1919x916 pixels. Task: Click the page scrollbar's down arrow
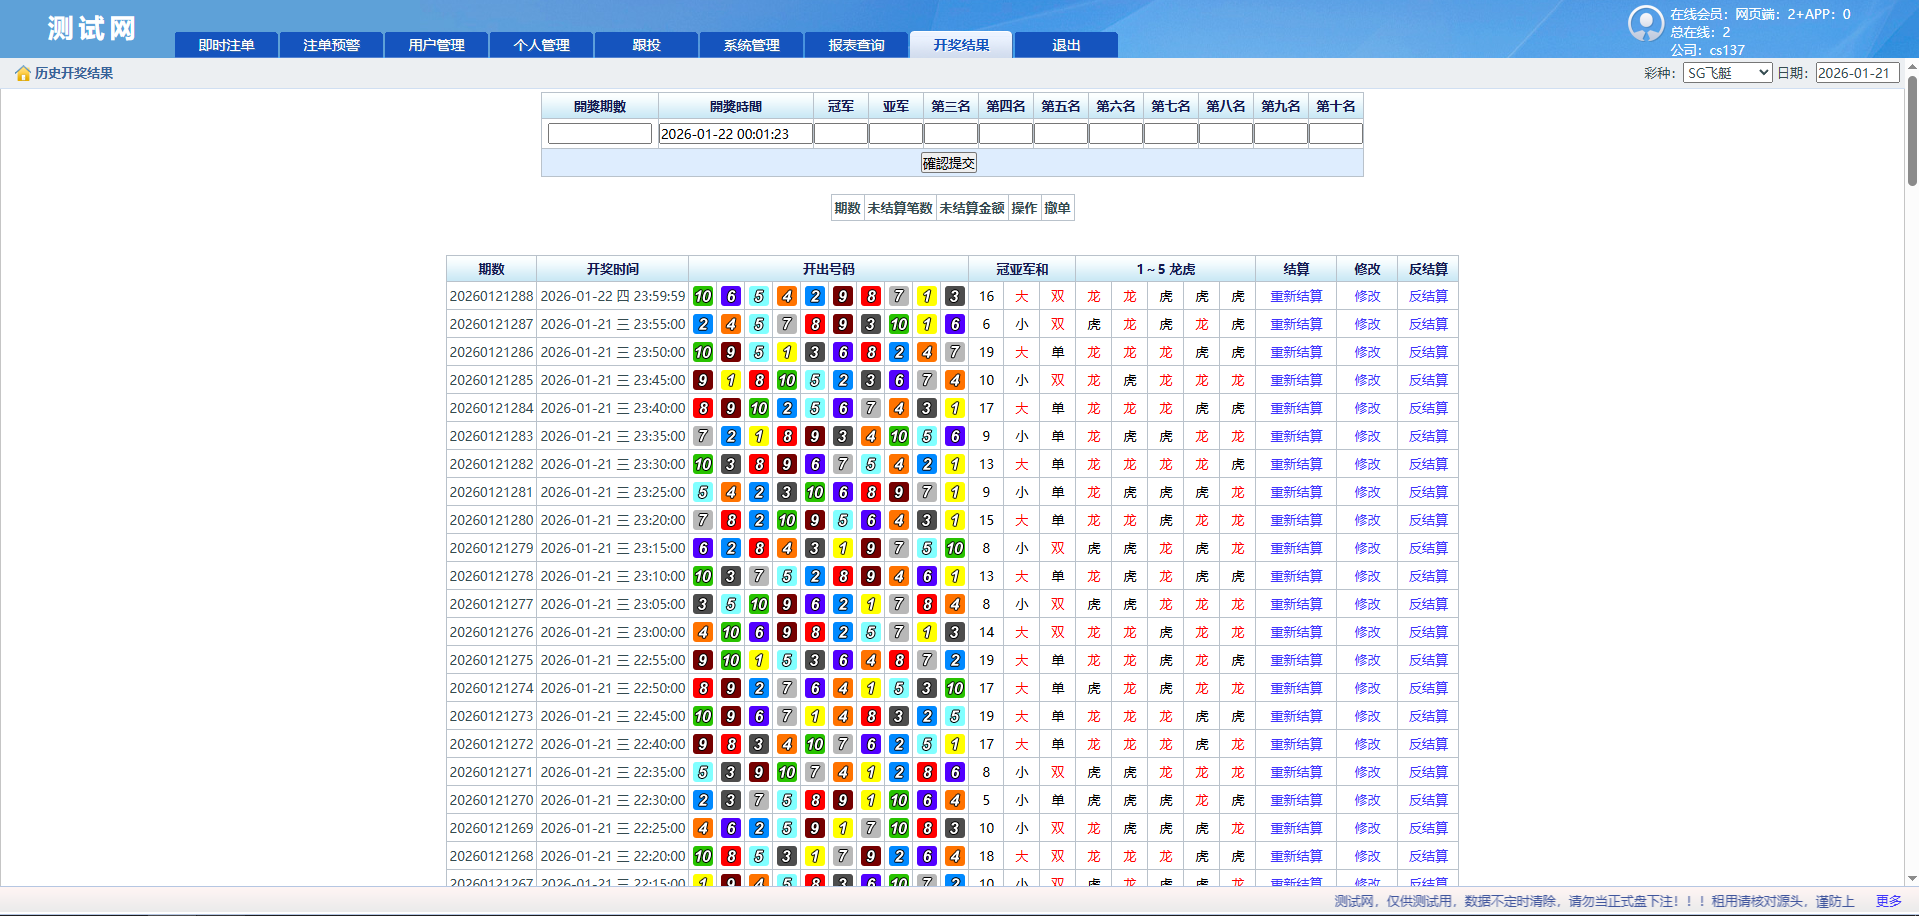tap(1912, 878)
